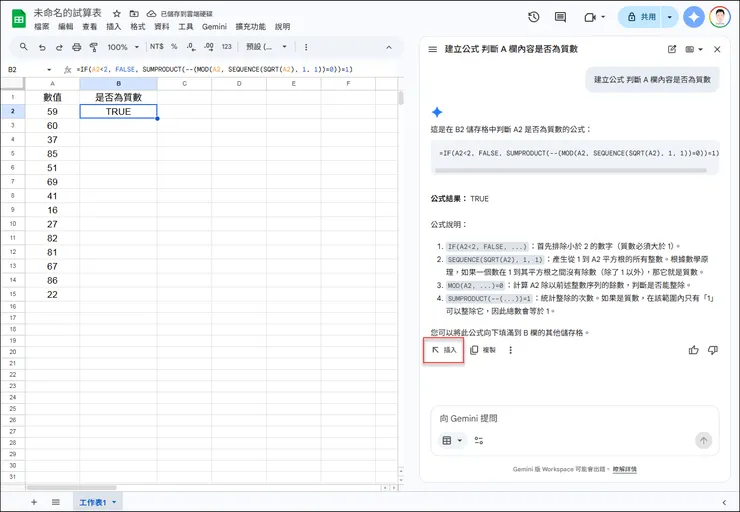This screenshot has width=740, height=512.
Task: Open the 瞭解詳情 learn more link
Action: click(x=624, y=469)
